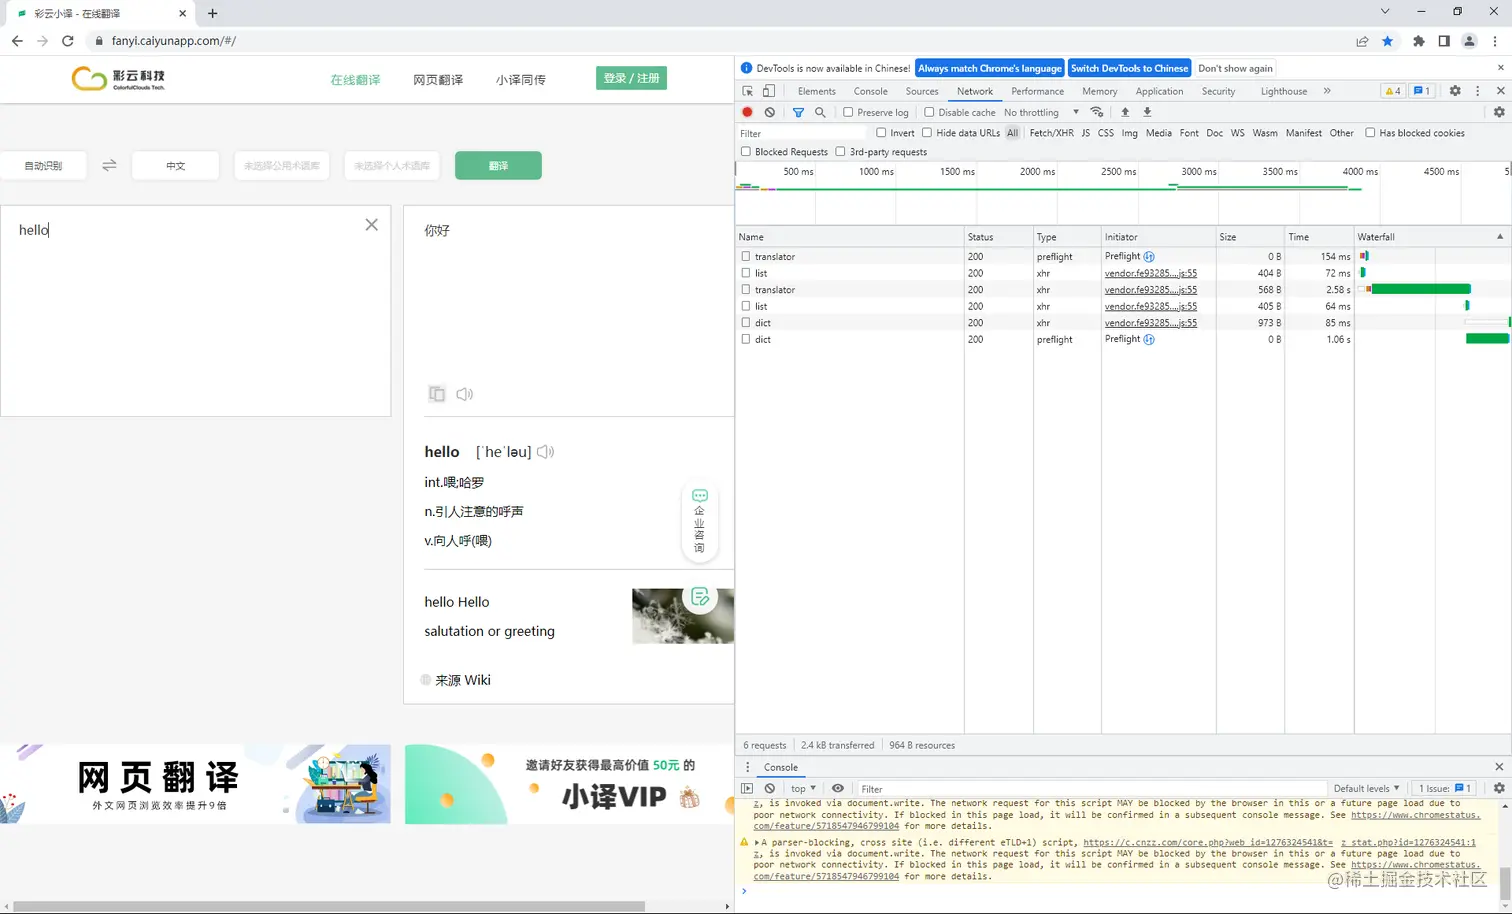Viewport: 1512px width, 914px height.
Task: Tick checkbox beside last dict request
Action: (x=746, y=339)
